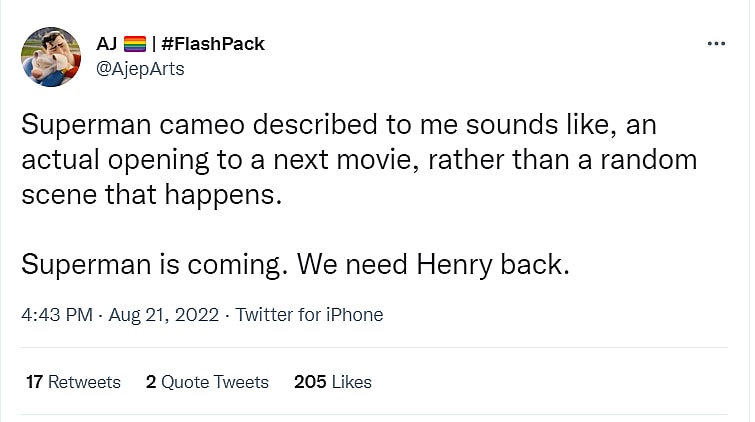Open the @AjepArts handle
The image size is (755, 422).
[140, 69]
